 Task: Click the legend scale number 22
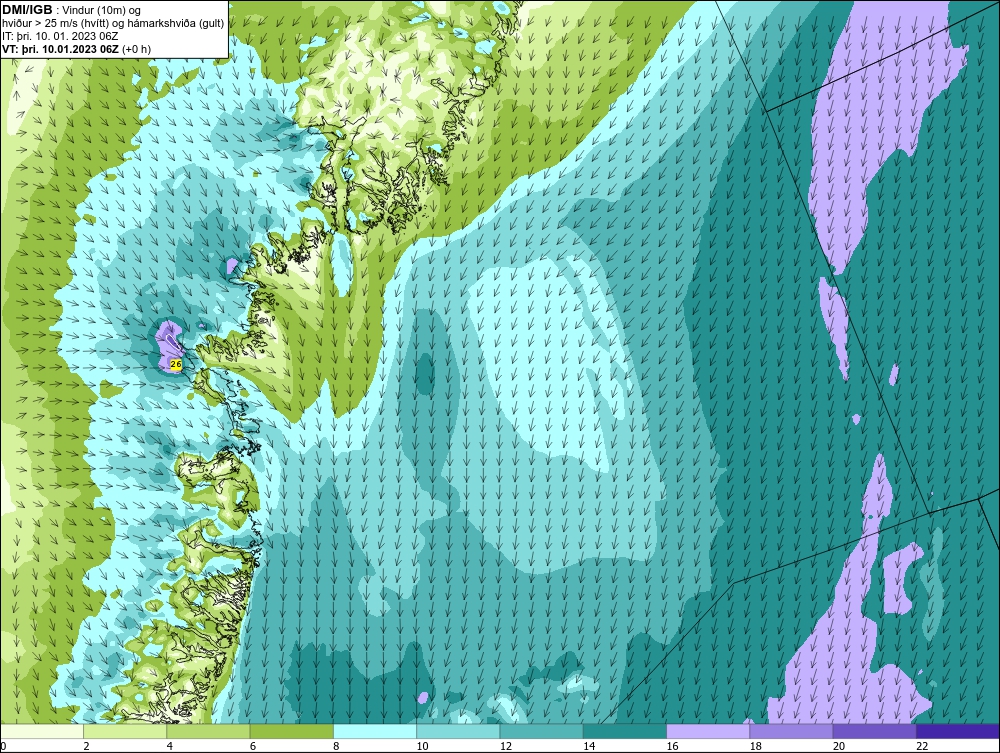click(x=922, y=747)
